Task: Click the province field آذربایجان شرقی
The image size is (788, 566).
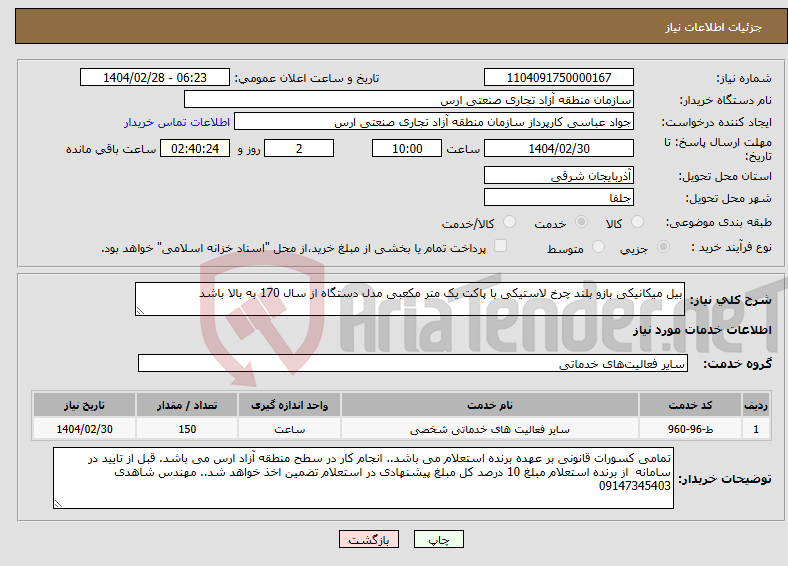Action: pos(559,175)
